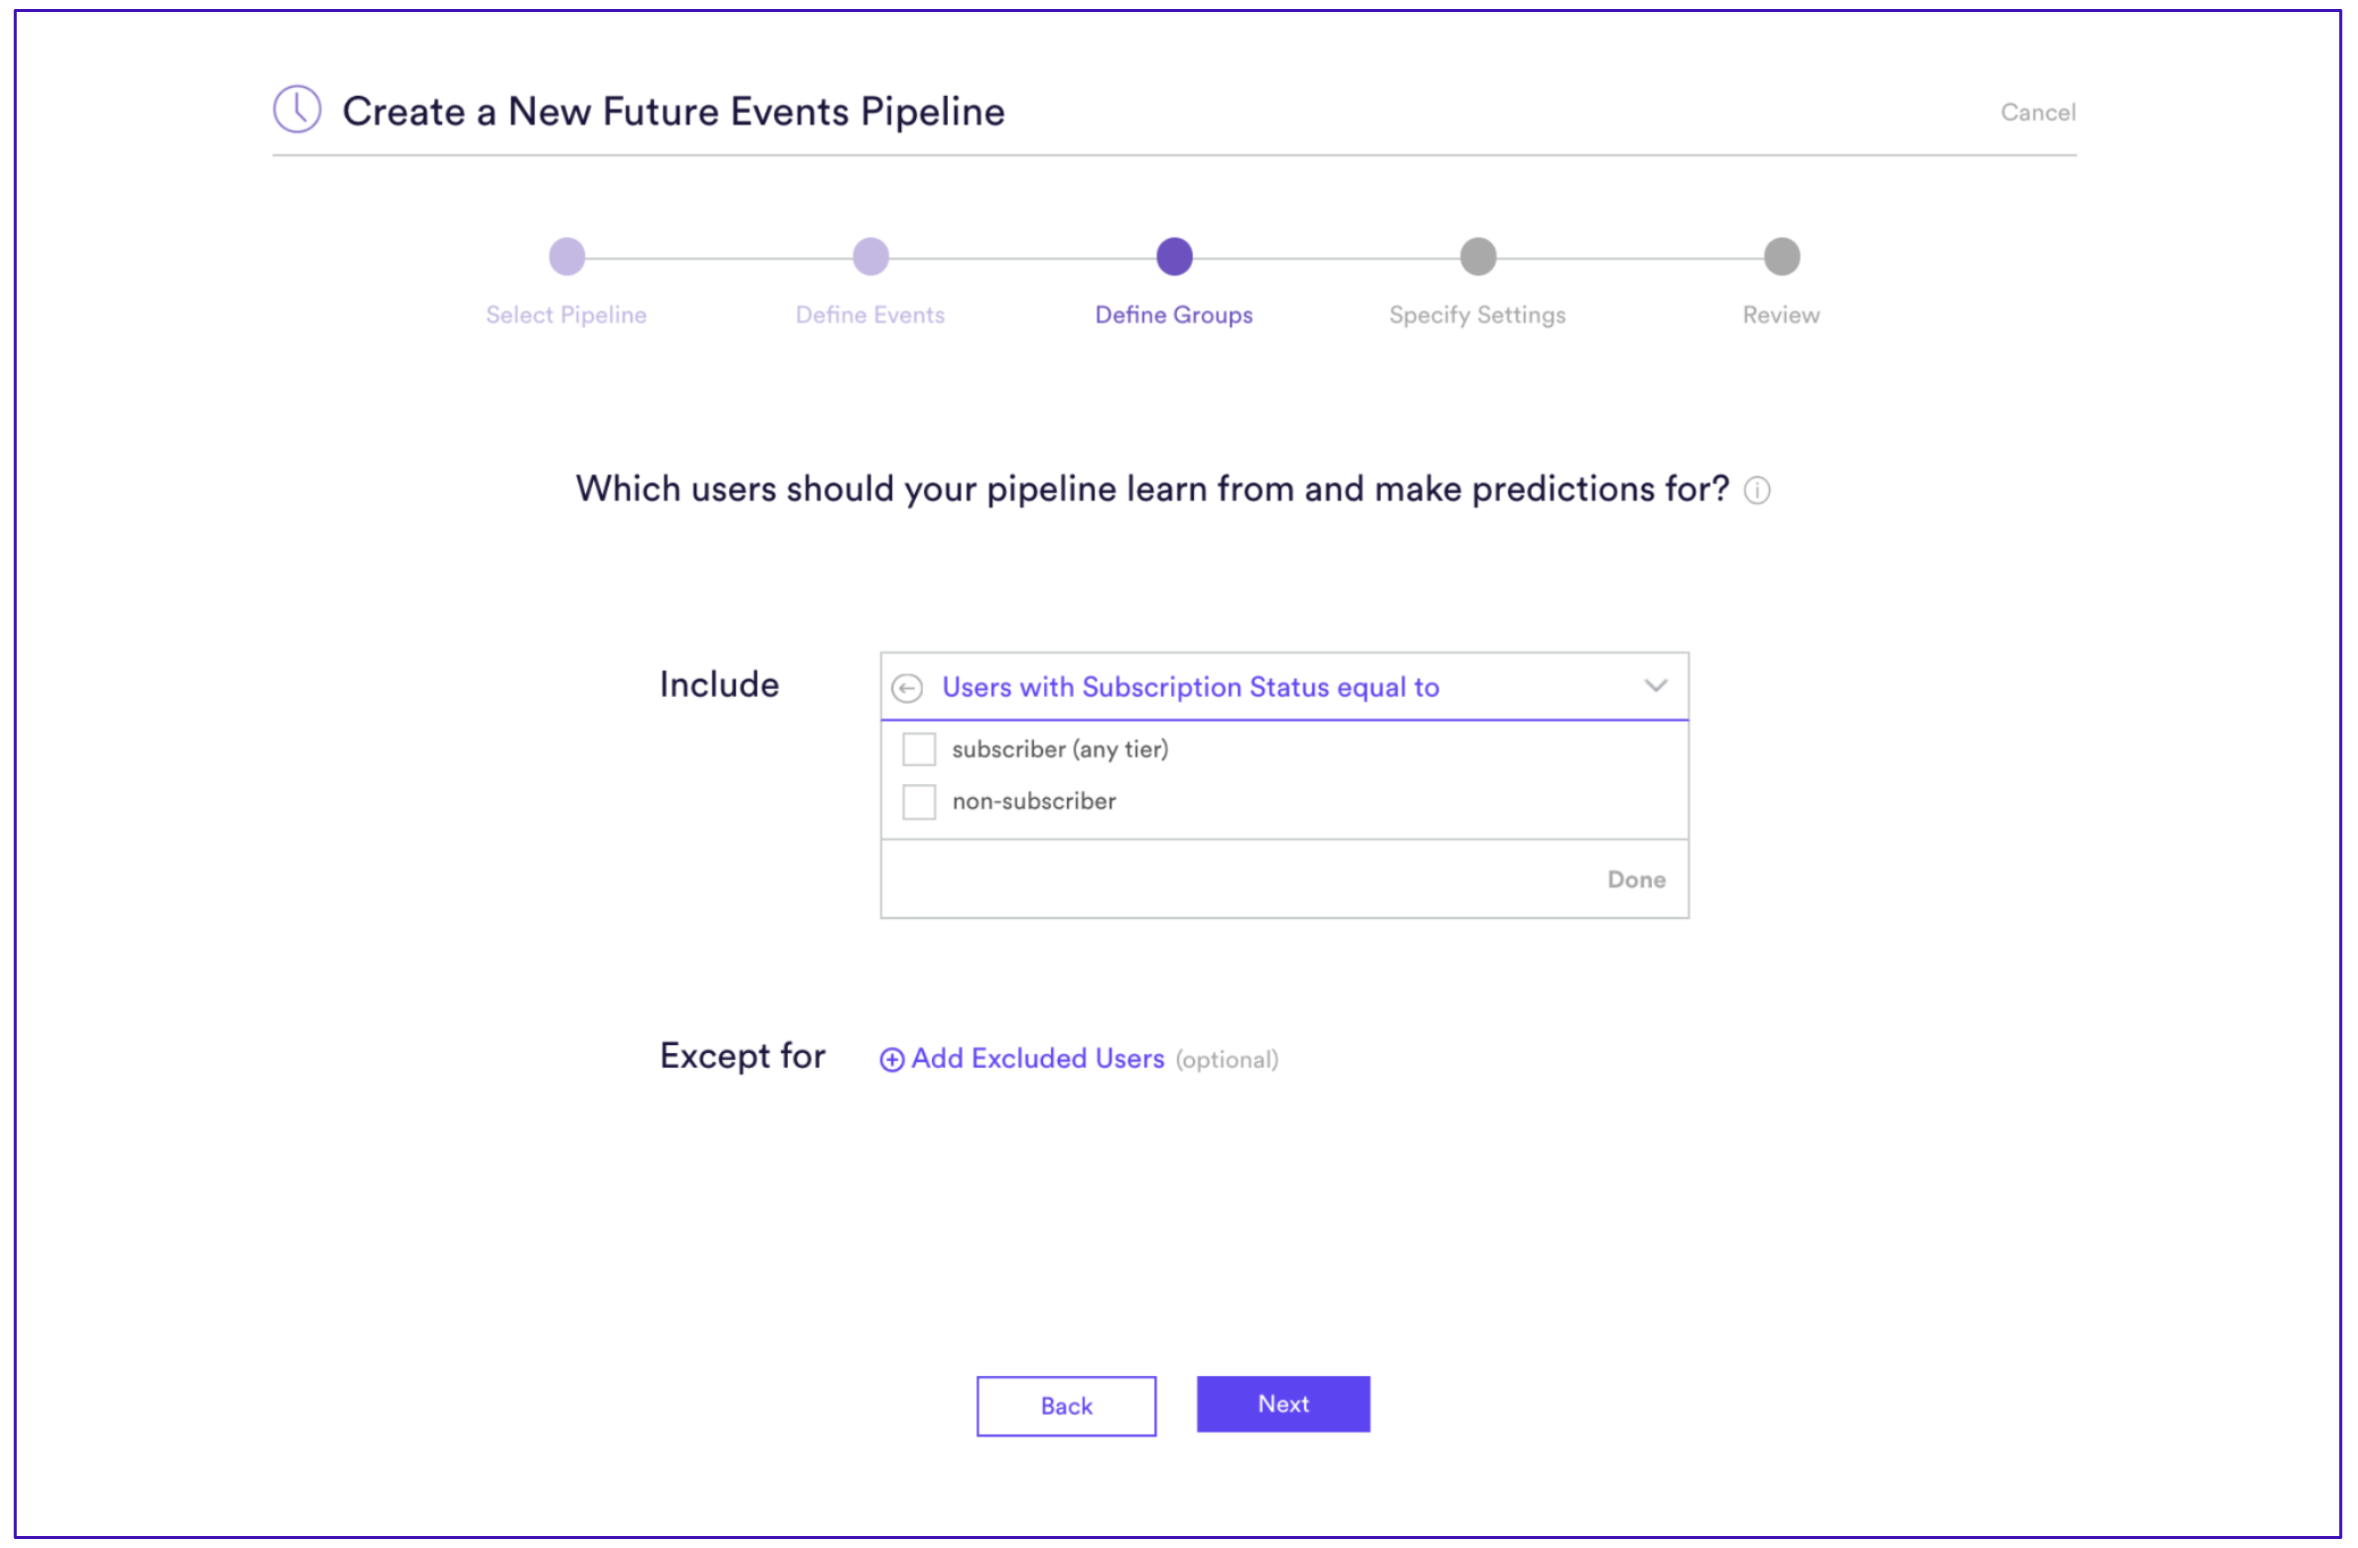Click the Define Events step circle
This screenshot has height=1548, width=2358.
[870, 256]
